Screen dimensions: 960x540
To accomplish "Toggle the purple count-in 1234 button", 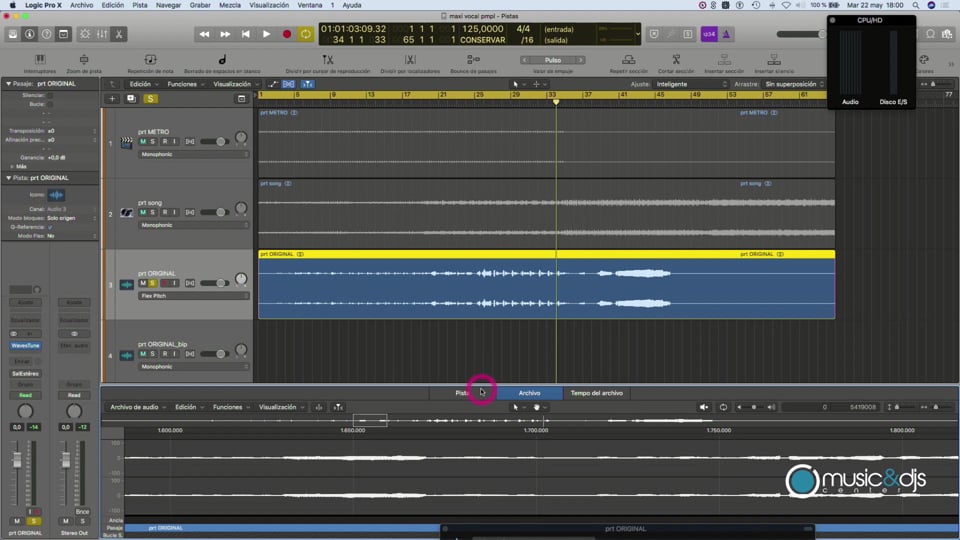I will tap(709, 34).
